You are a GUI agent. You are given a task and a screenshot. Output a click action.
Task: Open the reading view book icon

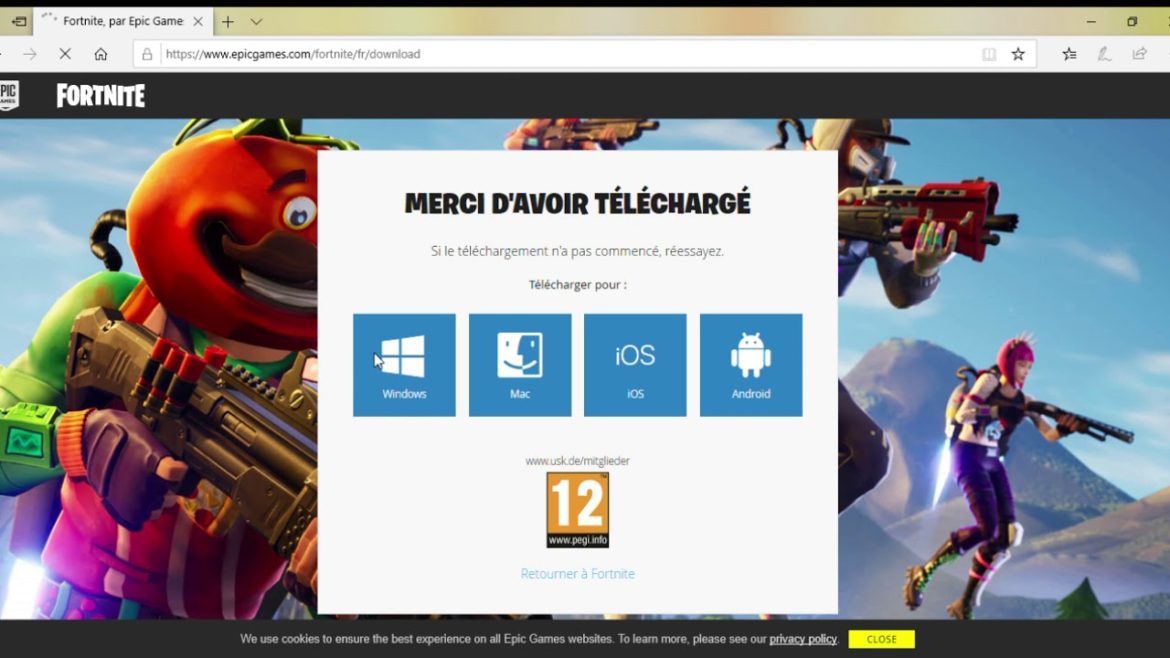tap(989, 54)
